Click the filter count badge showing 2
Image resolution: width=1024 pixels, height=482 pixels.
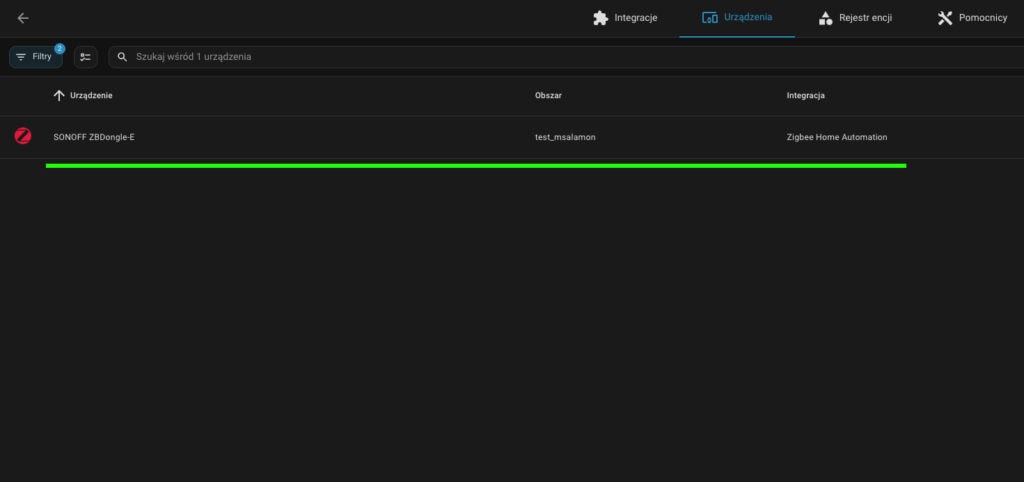59,48
